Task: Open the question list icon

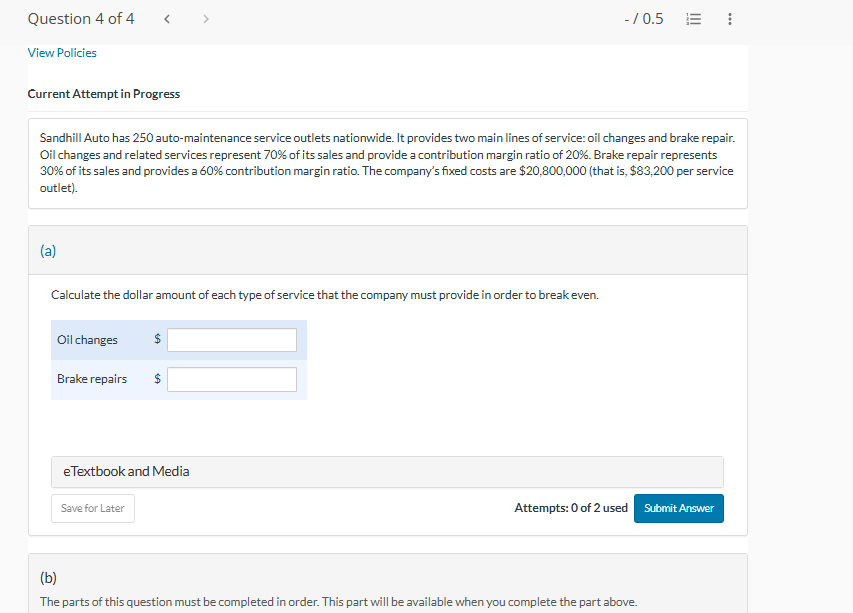Action: point(695,19)
